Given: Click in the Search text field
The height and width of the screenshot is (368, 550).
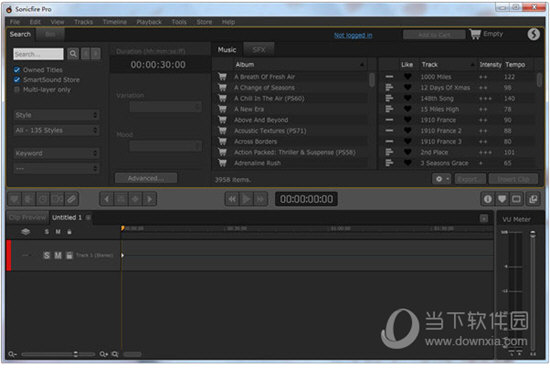Looking at the screenshot, I should 38,54.
